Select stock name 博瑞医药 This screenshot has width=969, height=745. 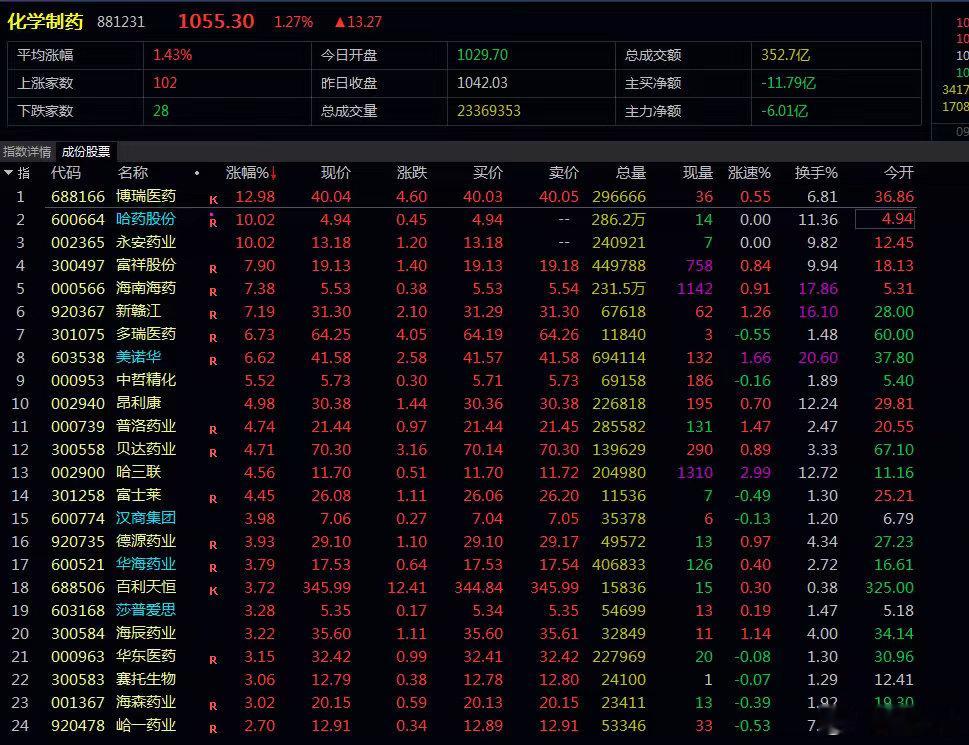pos(146,196)
